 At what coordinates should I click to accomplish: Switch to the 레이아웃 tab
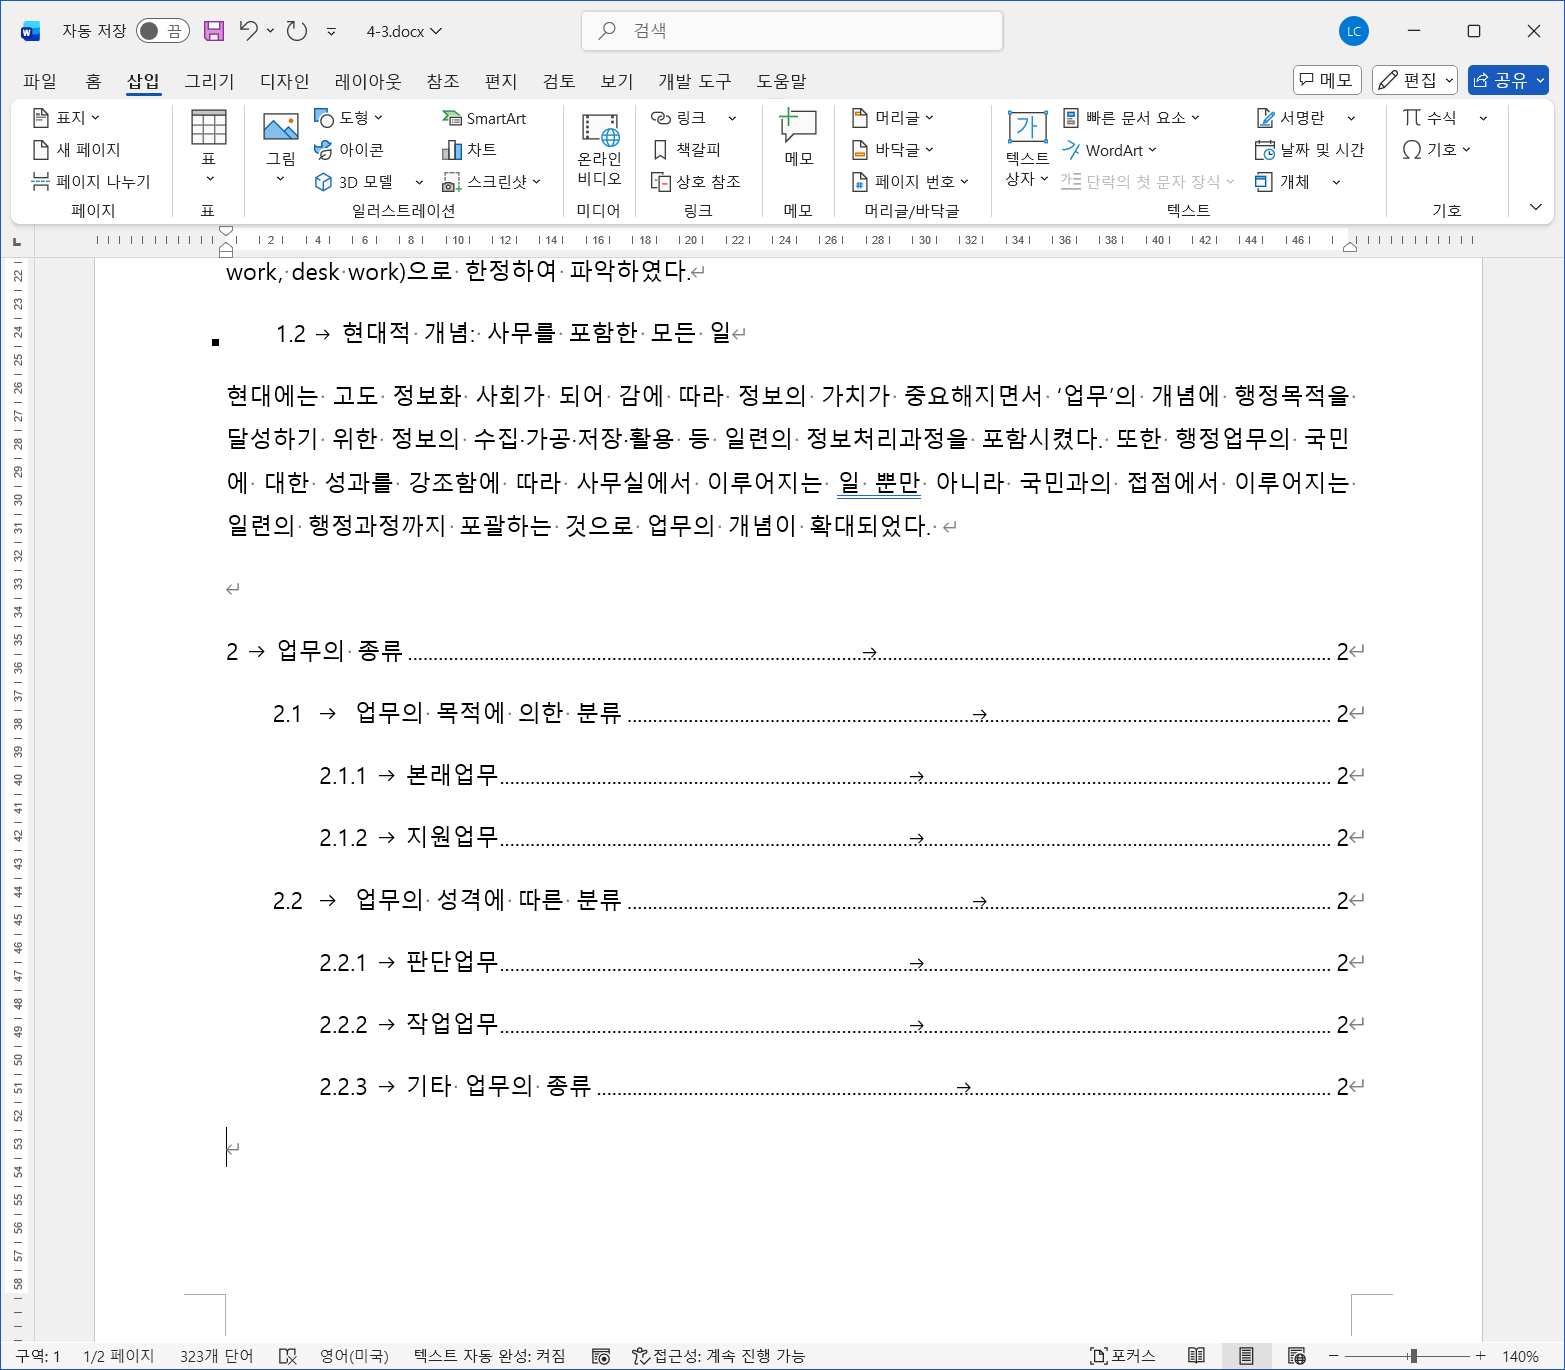click(x=368, y=81)
